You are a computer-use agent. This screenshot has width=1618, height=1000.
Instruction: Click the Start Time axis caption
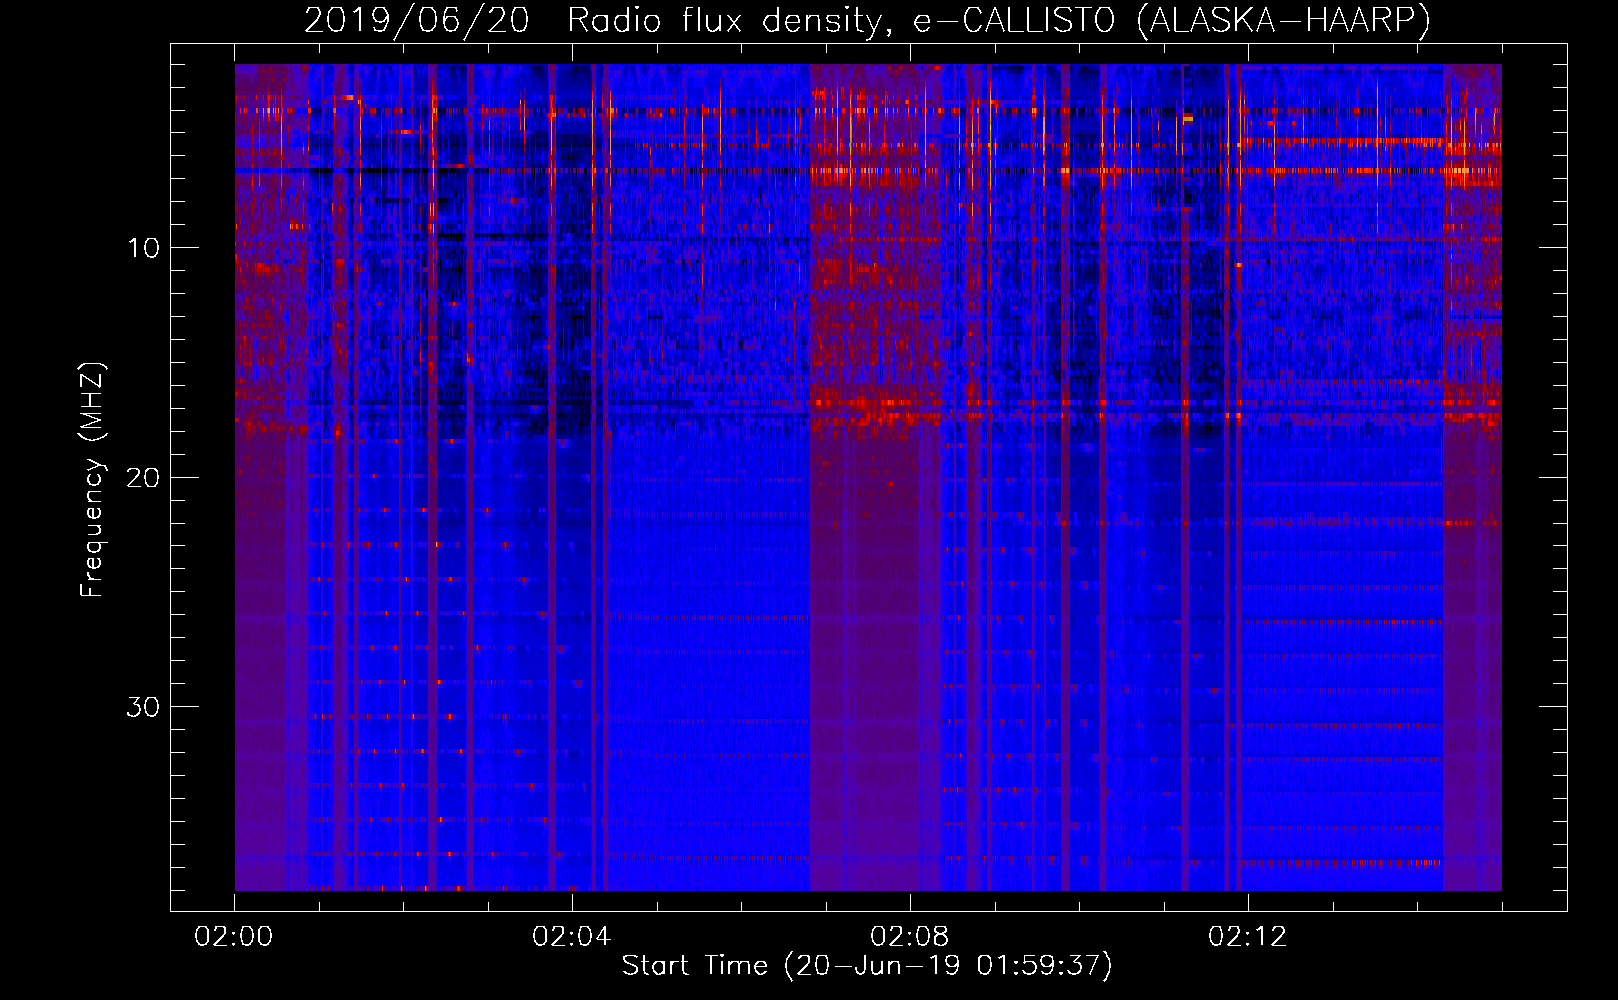pyautogui.click(x=867, y=966)
